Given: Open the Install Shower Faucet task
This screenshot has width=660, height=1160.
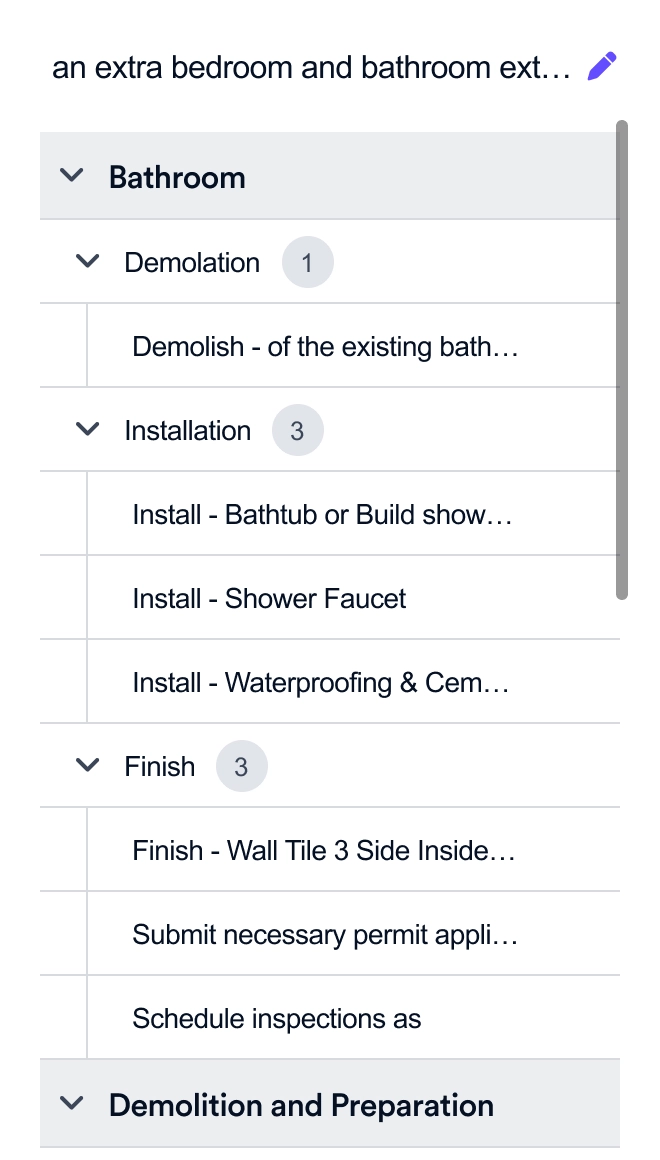Looking at the screenshot, I should pyautogui.click(x=270, y=599).
